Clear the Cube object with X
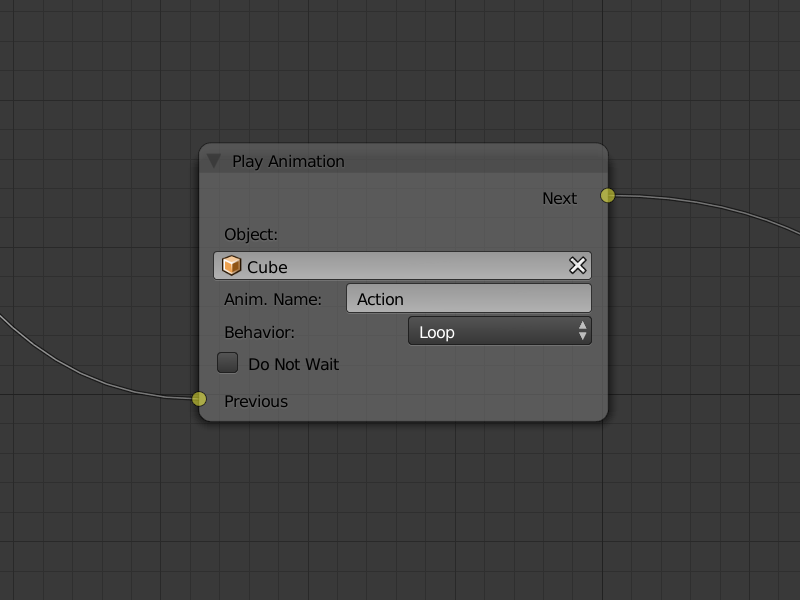800x600 pixels. coord(578,265)
